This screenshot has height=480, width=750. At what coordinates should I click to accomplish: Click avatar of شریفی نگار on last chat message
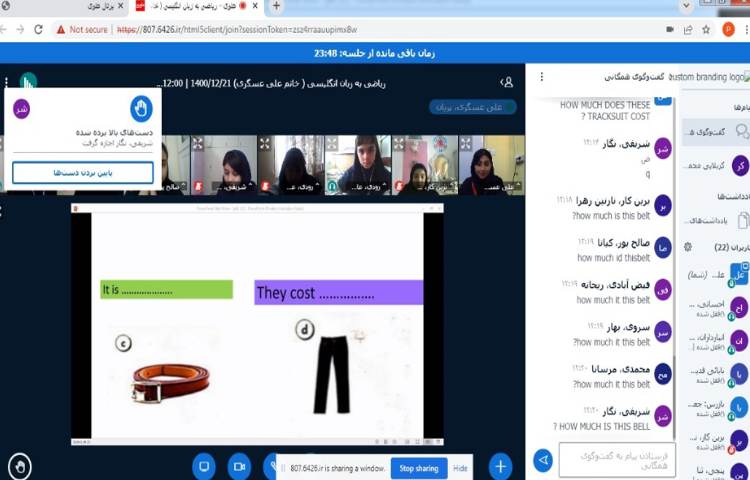coord(663,416)
